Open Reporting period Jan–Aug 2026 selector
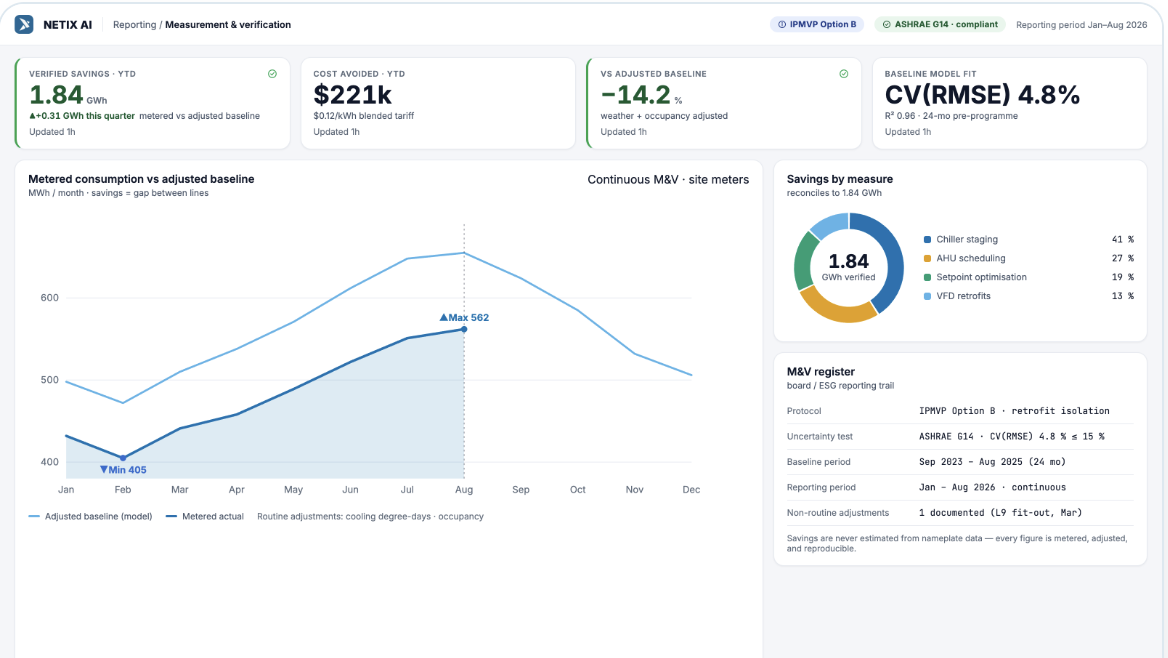The width and height of the screenshot is (1168, 658). (1082, 25)
